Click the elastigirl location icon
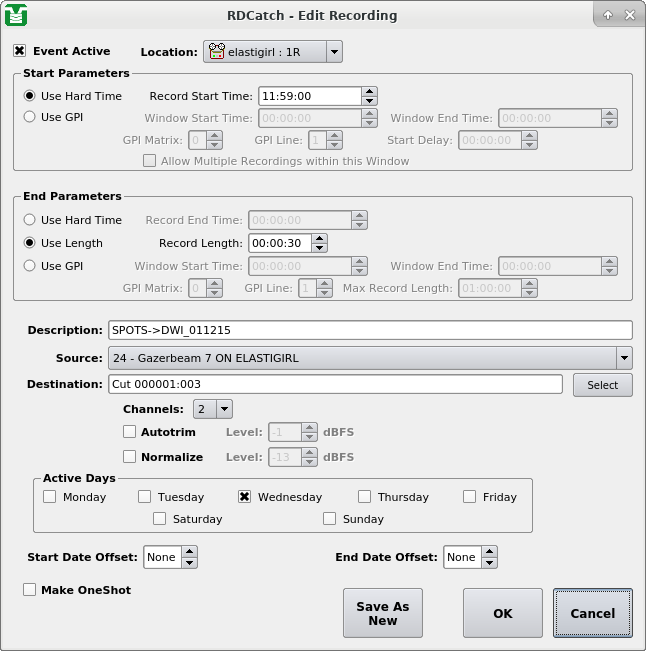This screenshot has width=646, height=651. pyautogui.click(x=217, y=52)
